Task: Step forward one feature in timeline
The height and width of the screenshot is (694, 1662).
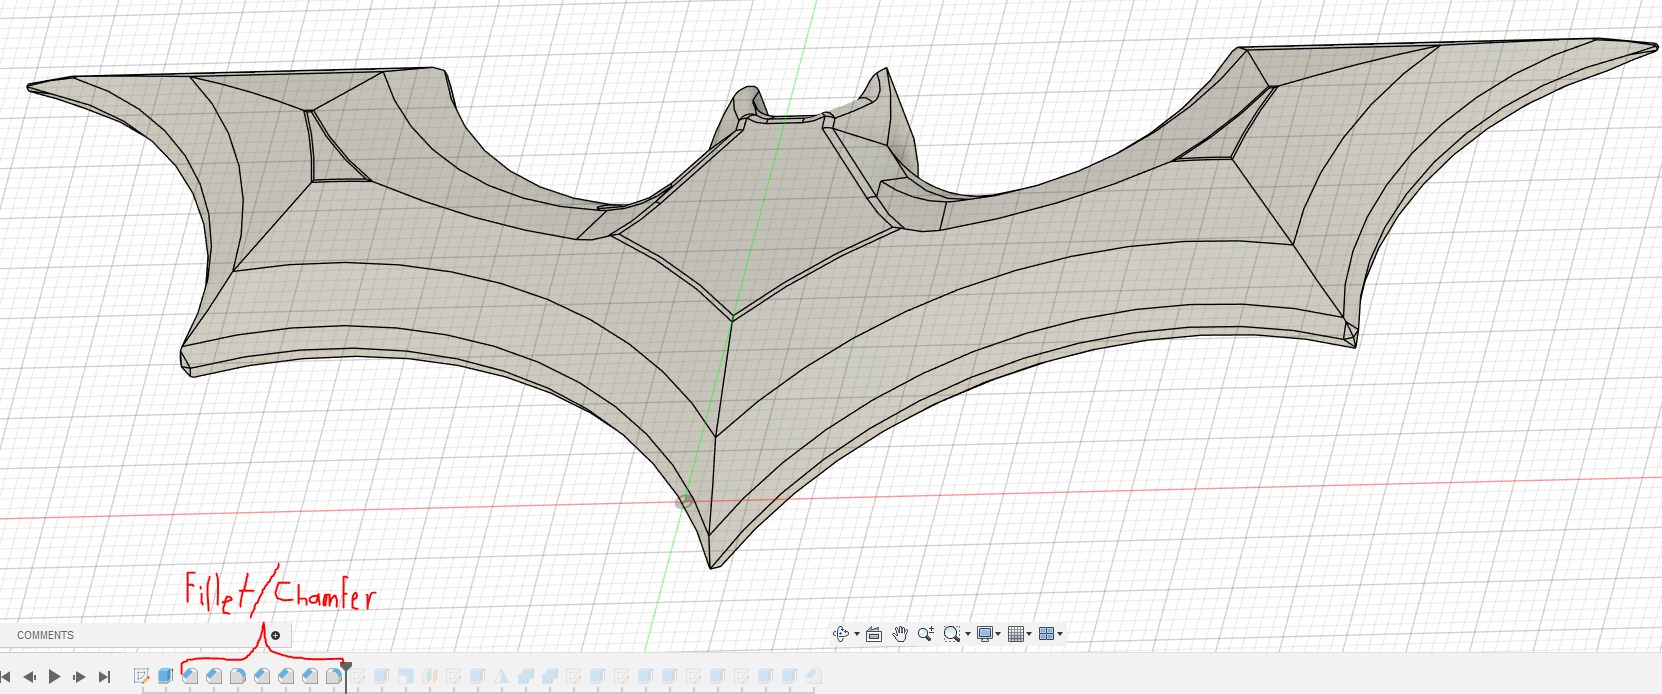Action: click(80, 677)
